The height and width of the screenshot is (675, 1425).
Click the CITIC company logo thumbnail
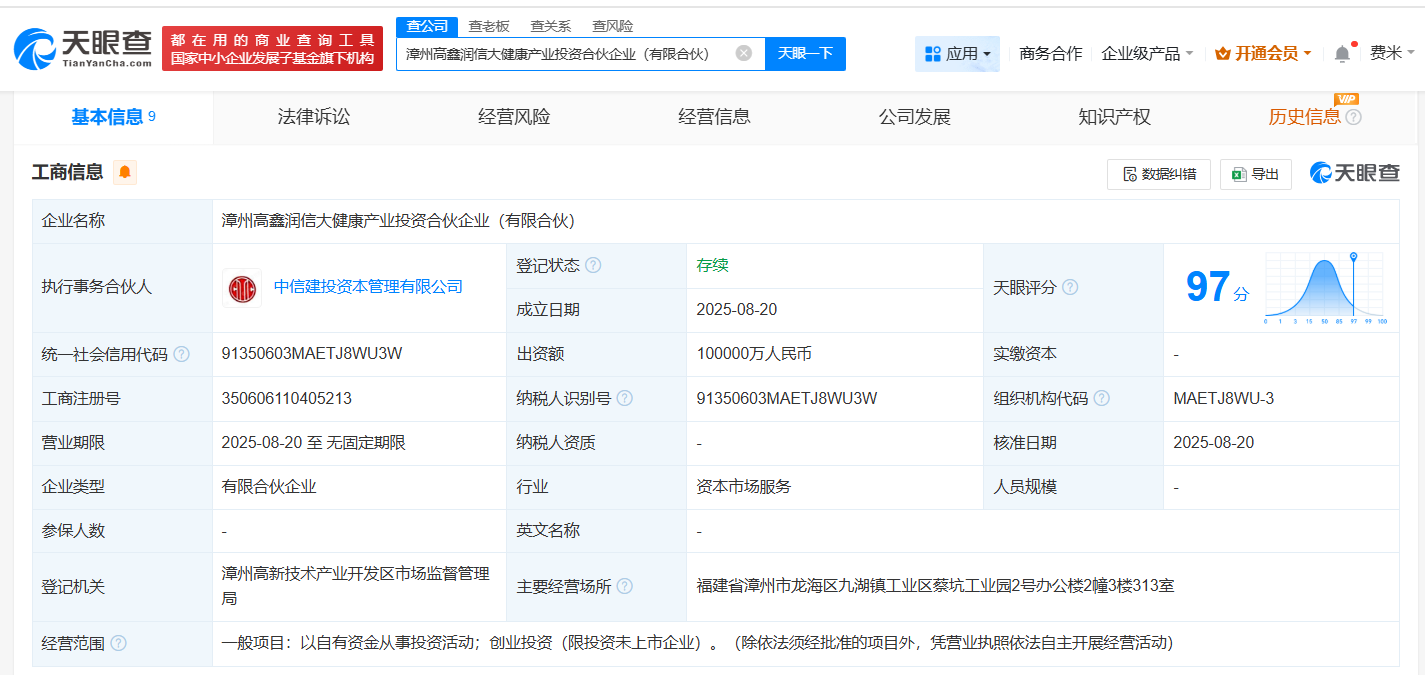[x=242, y=288]
